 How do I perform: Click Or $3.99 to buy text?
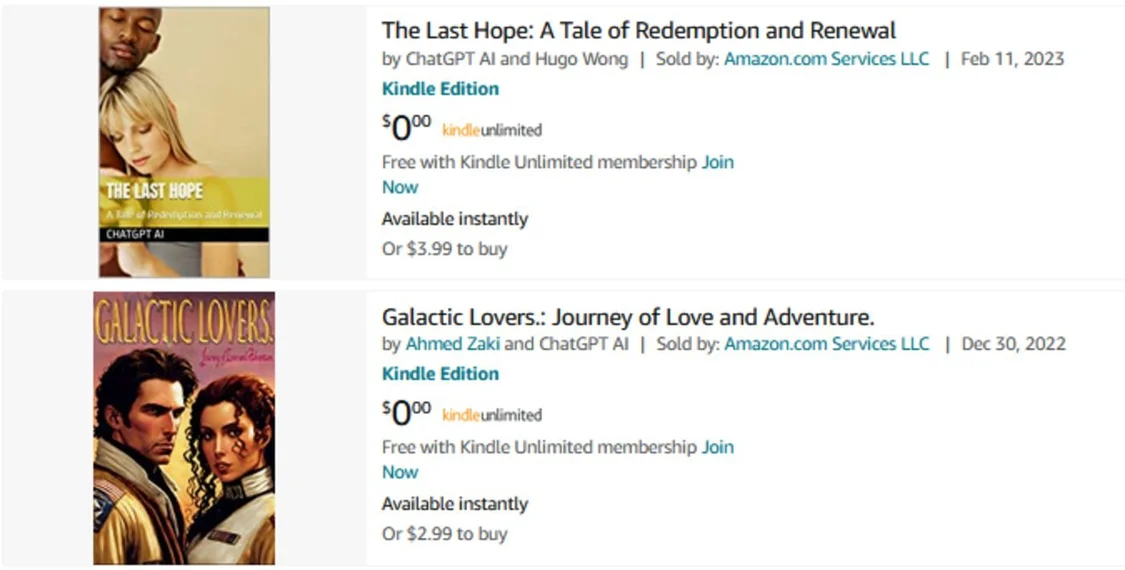click(x=444, y=249)
